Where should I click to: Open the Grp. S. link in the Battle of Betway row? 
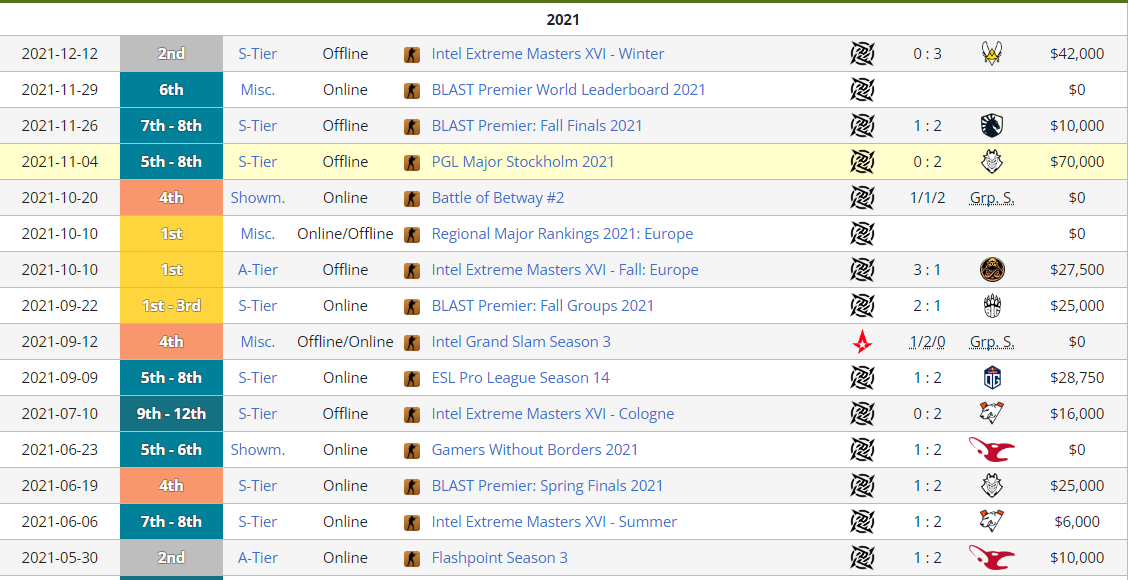[991, 197]
